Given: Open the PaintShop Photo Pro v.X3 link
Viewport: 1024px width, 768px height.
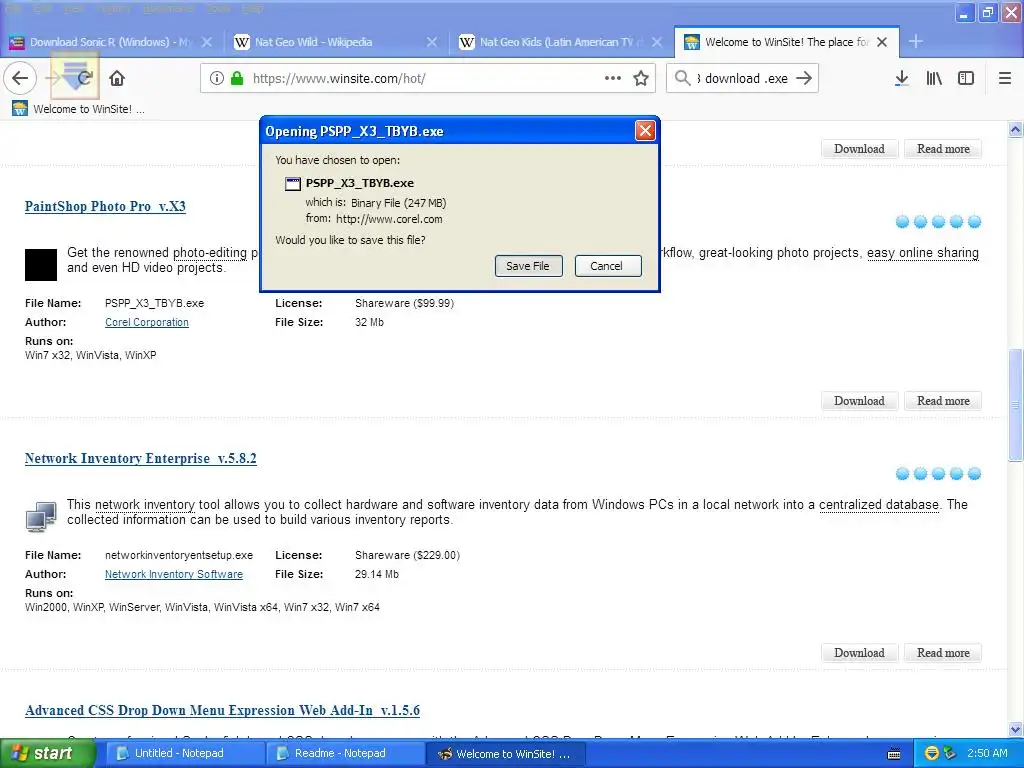Looking at the screenshot, I should (105, 206).
